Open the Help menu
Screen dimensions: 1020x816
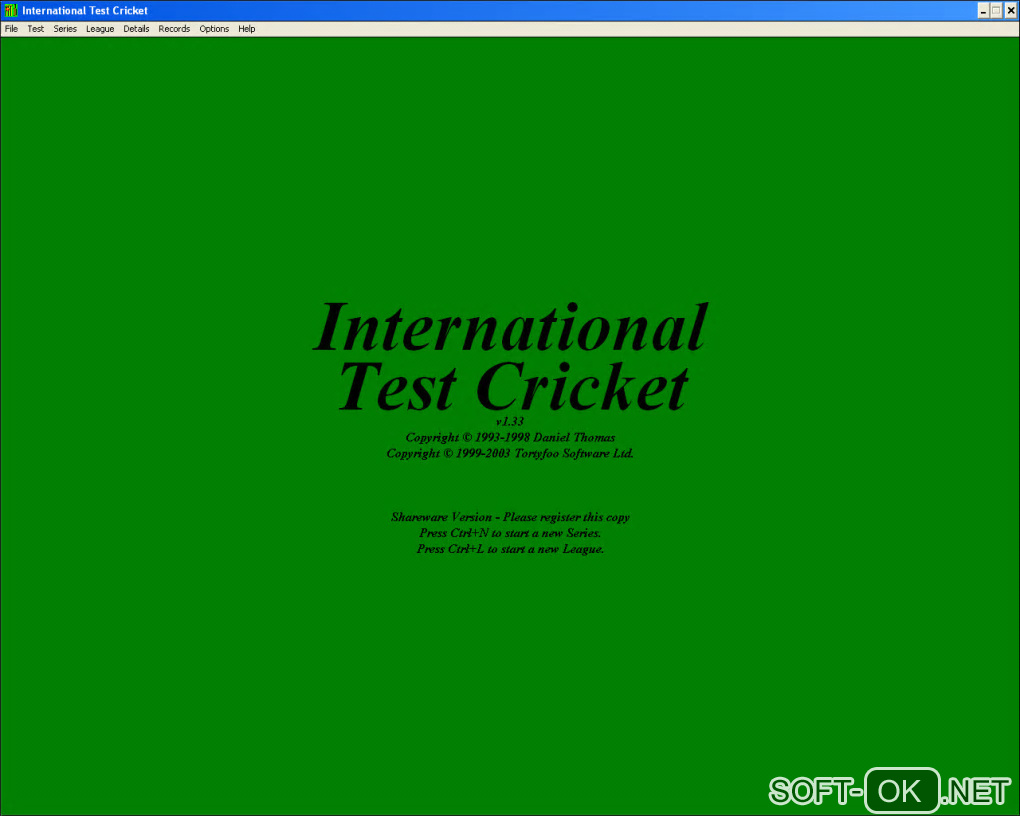tap(247, 29)
